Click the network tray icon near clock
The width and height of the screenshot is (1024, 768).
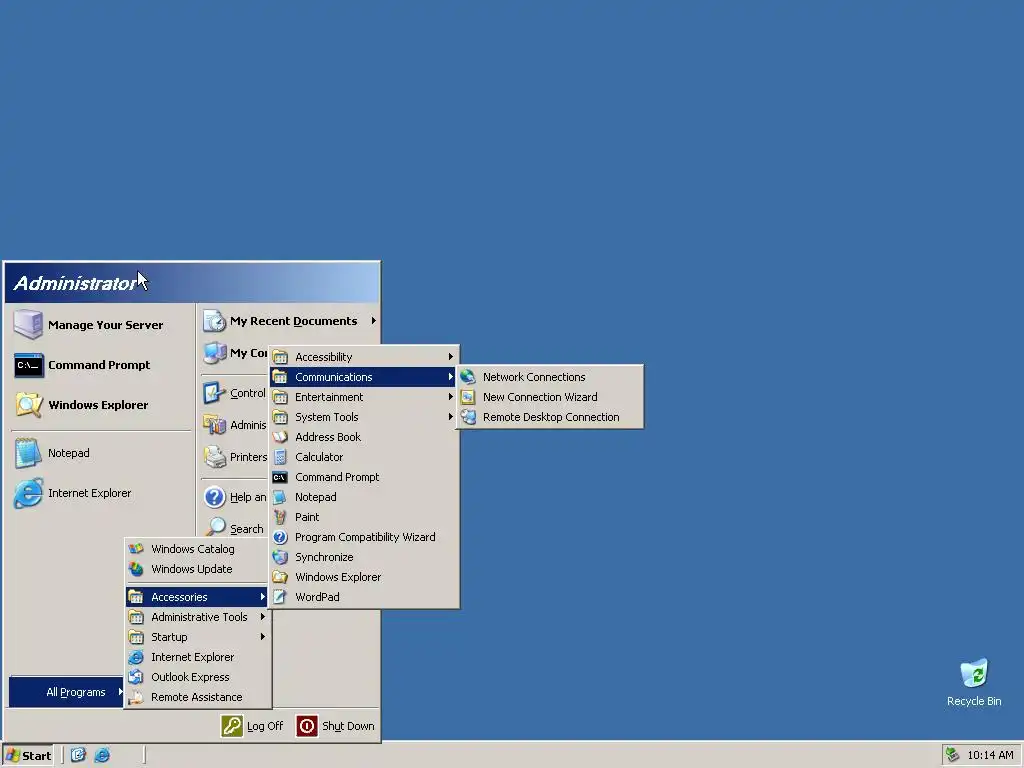[953, 755]
